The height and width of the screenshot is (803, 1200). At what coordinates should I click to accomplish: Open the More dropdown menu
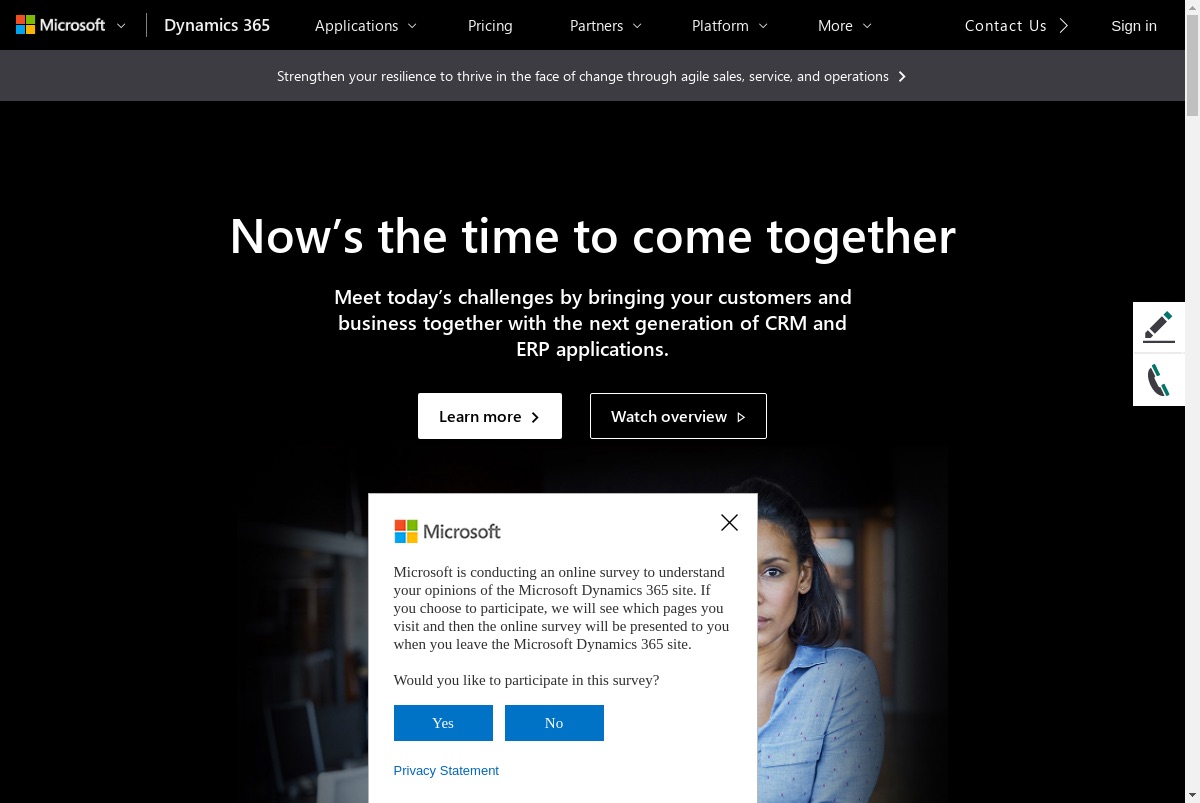click(x=845, y=26)
